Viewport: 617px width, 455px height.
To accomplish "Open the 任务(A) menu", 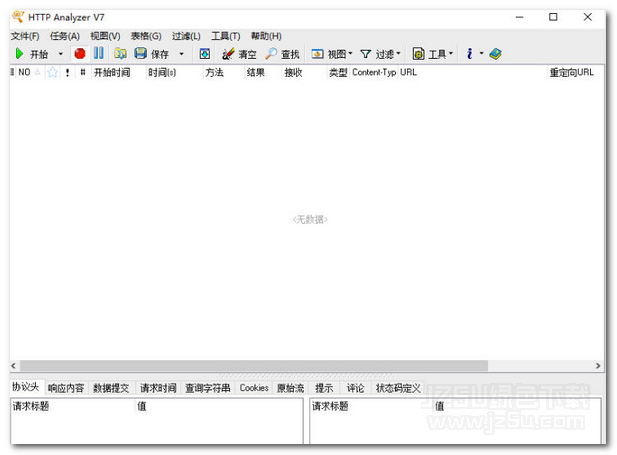I will pyautogui.click(x=65, y=36).
